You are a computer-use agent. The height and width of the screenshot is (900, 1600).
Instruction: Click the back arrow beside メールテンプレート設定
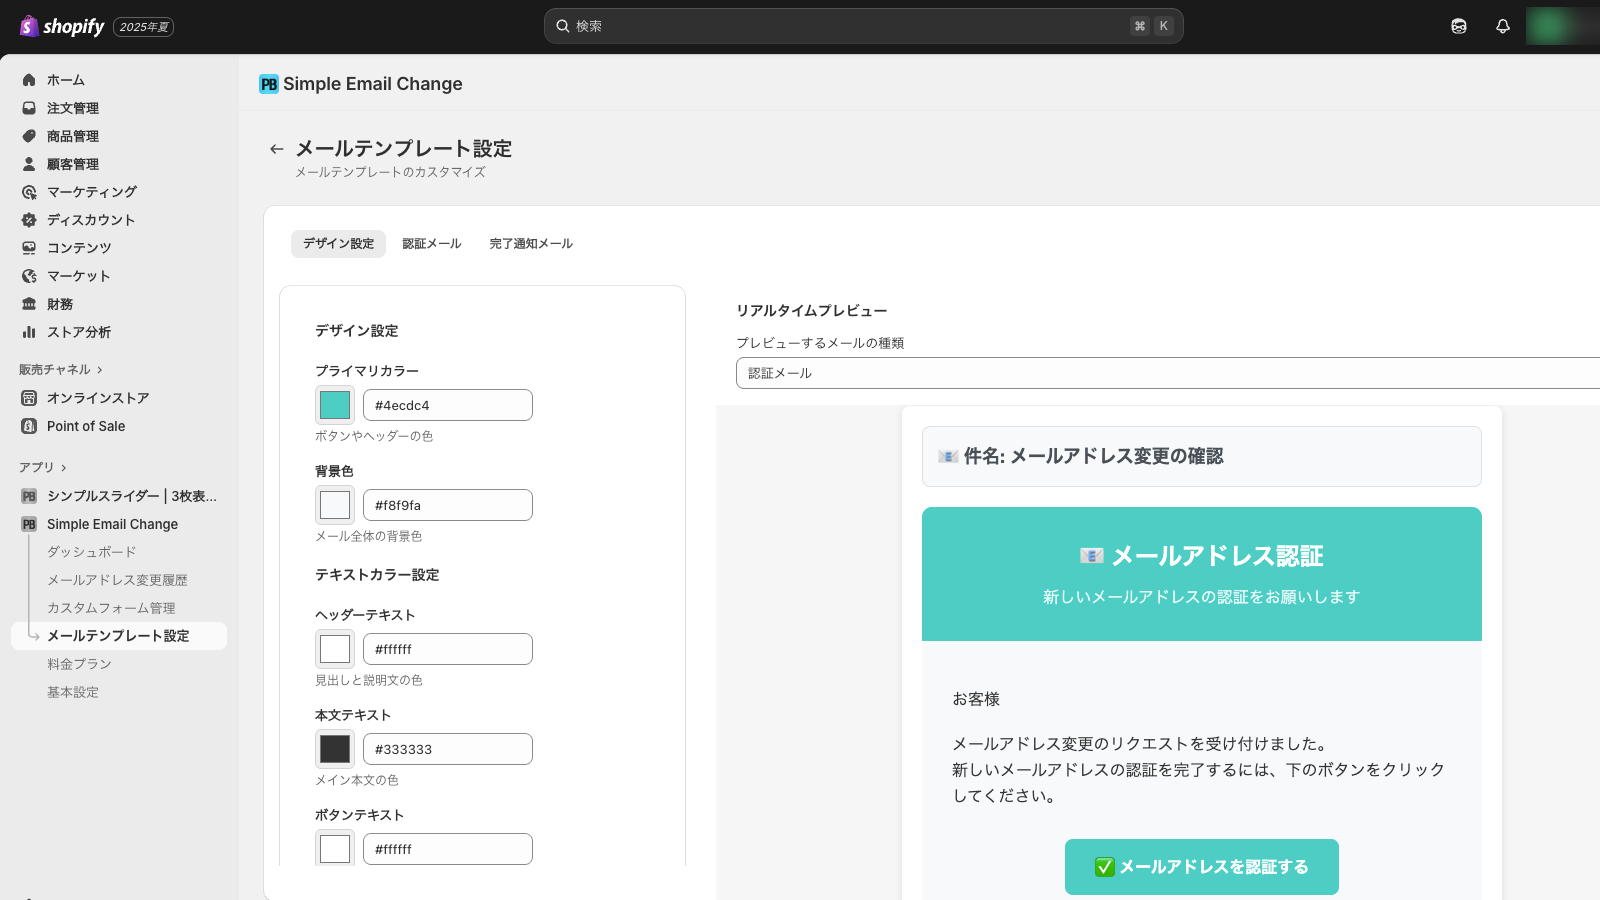277,149
